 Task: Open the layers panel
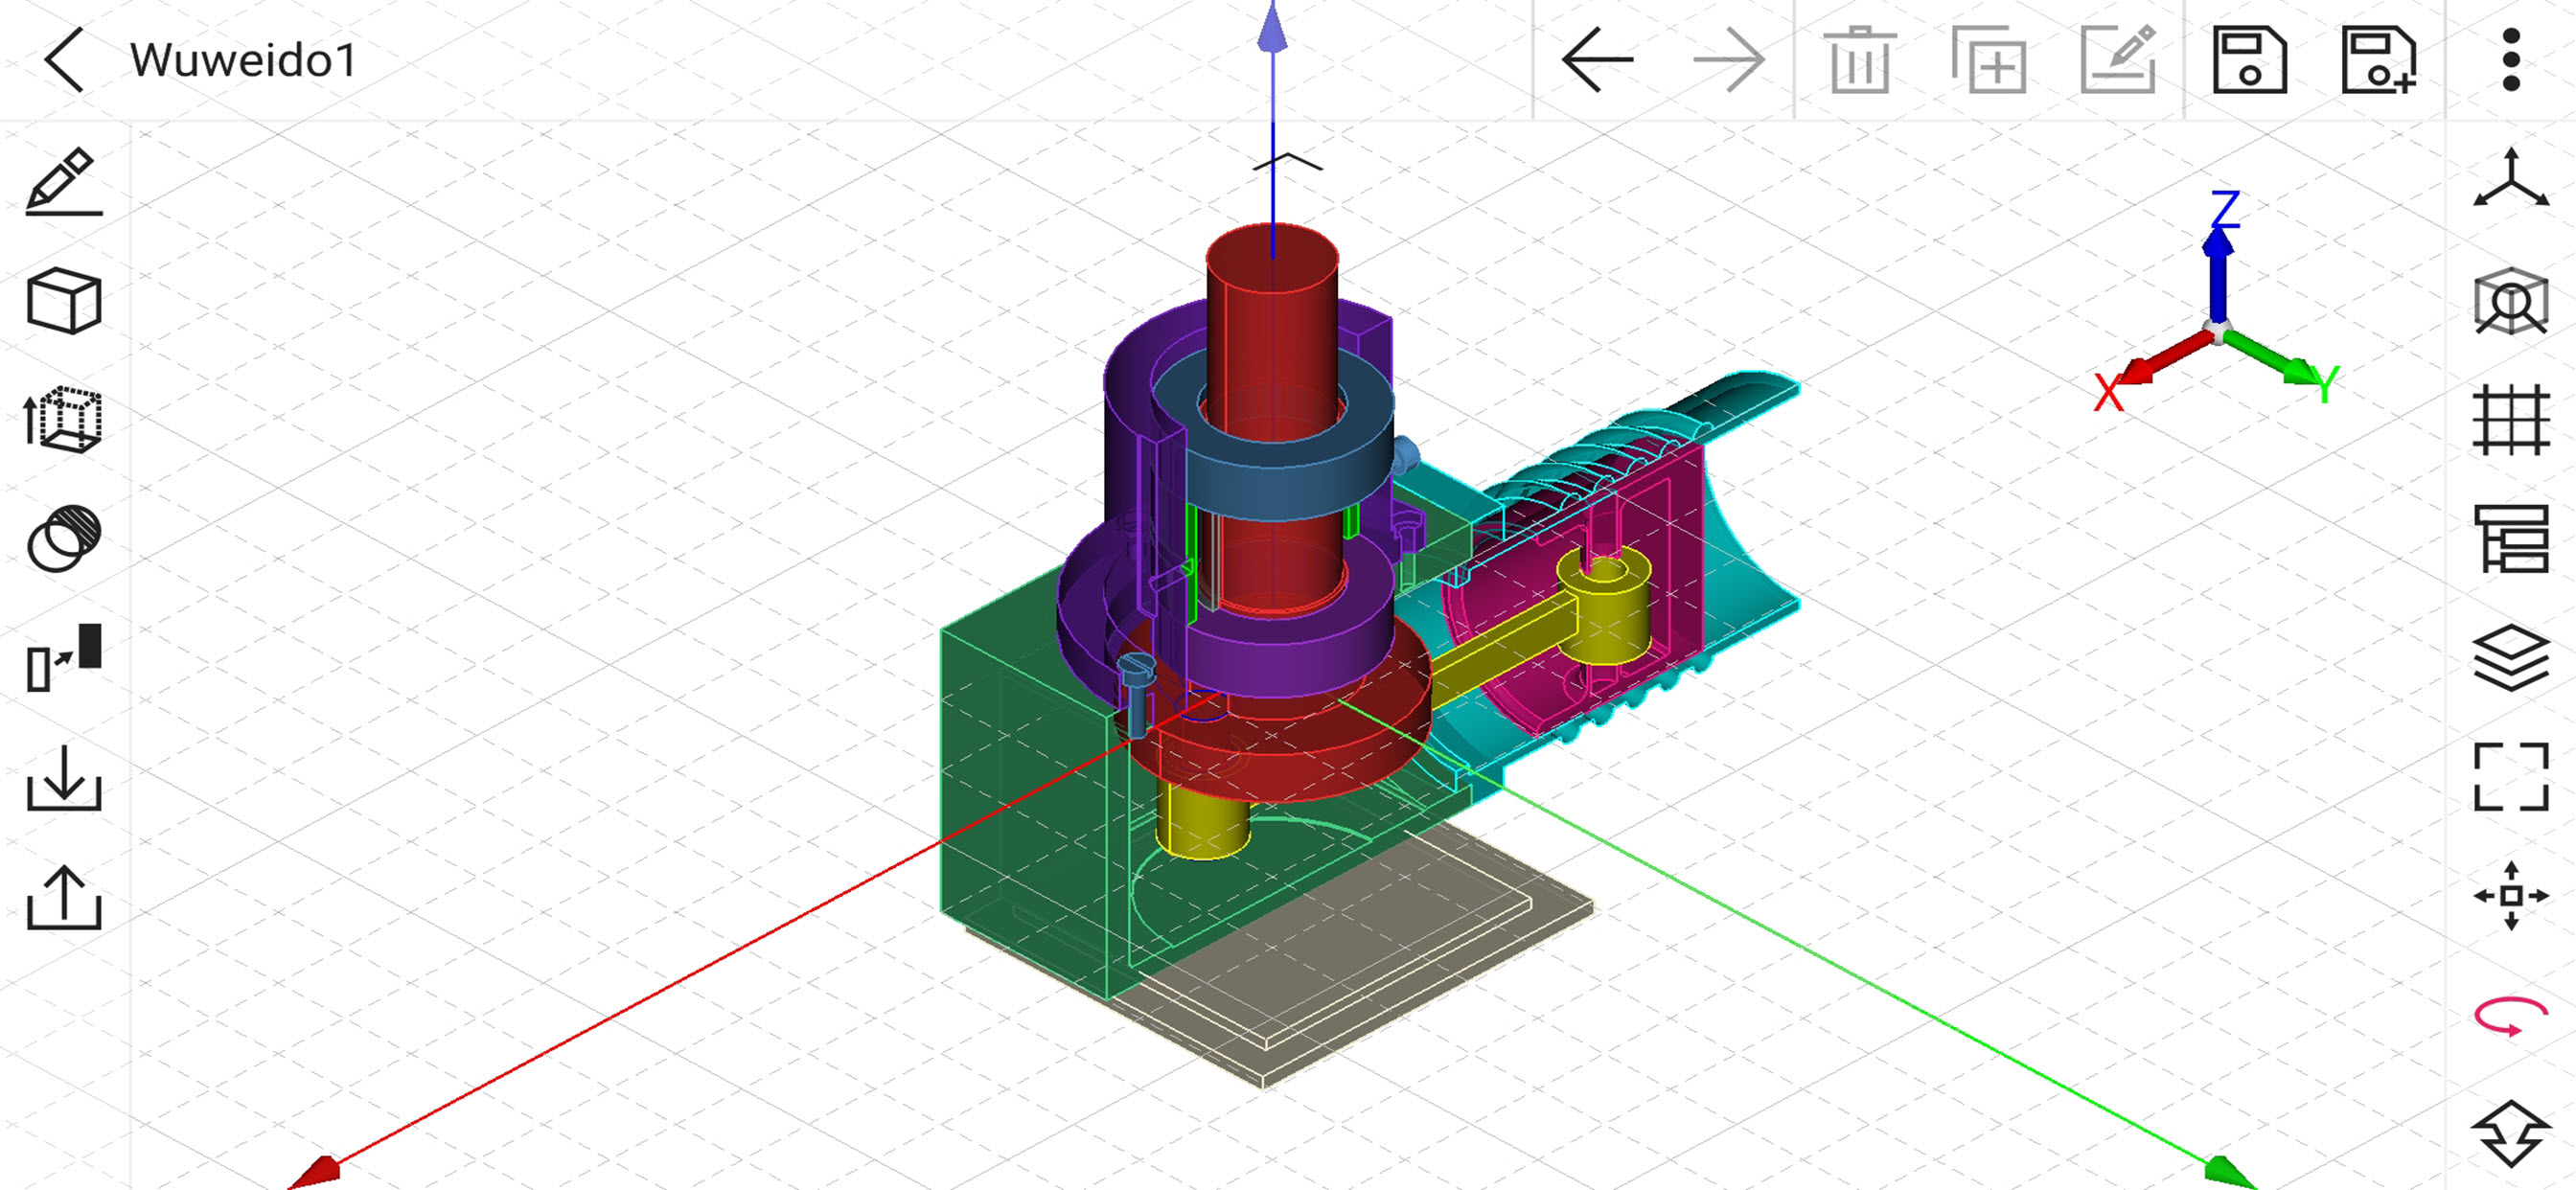[x=2511, y=658]
